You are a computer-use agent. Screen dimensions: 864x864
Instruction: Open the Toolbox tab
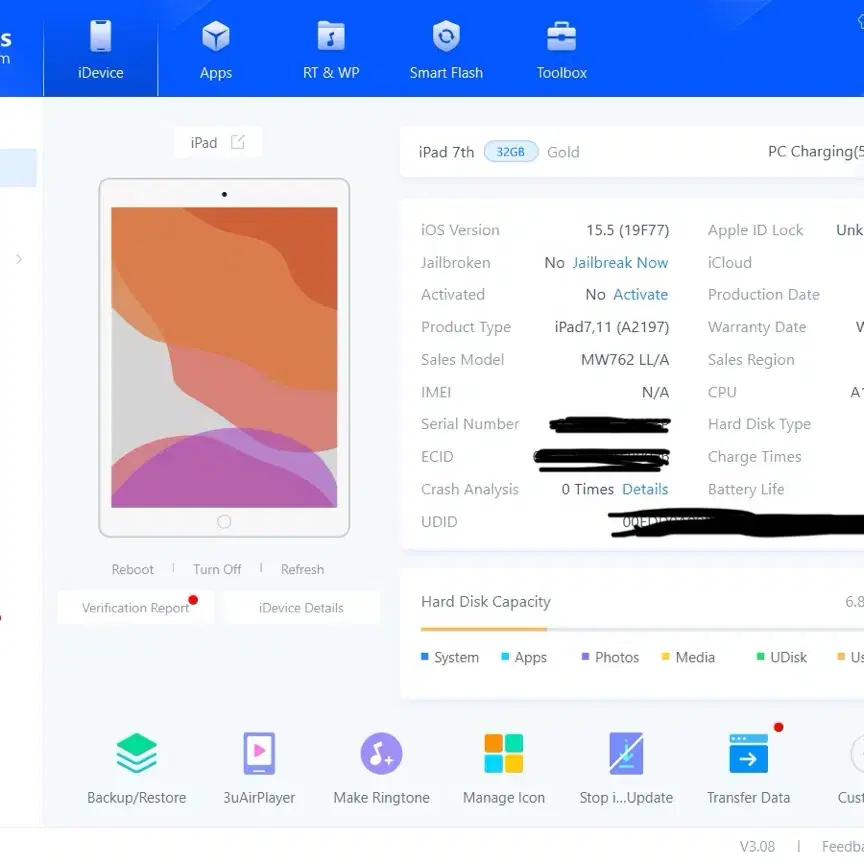point(561,50)
